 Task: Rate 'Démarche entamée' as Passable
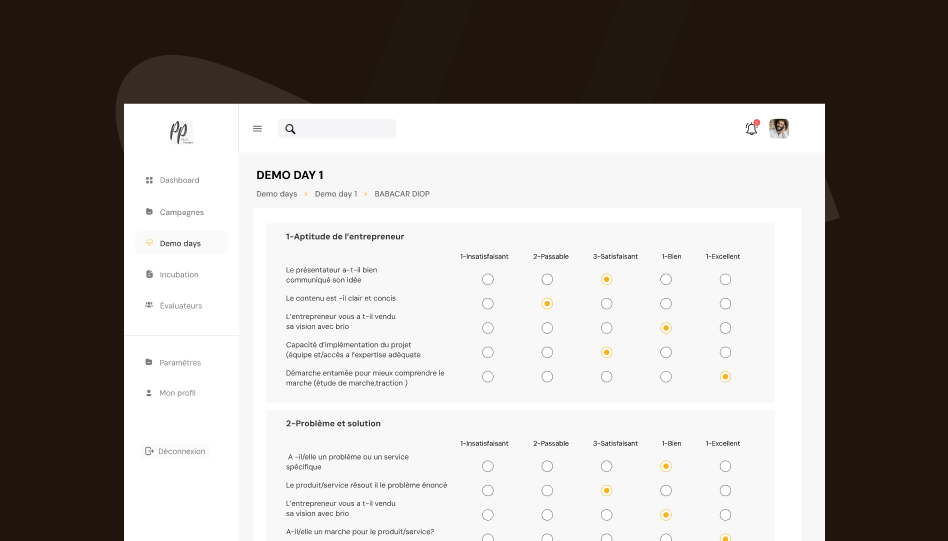(x=547, y=377)
